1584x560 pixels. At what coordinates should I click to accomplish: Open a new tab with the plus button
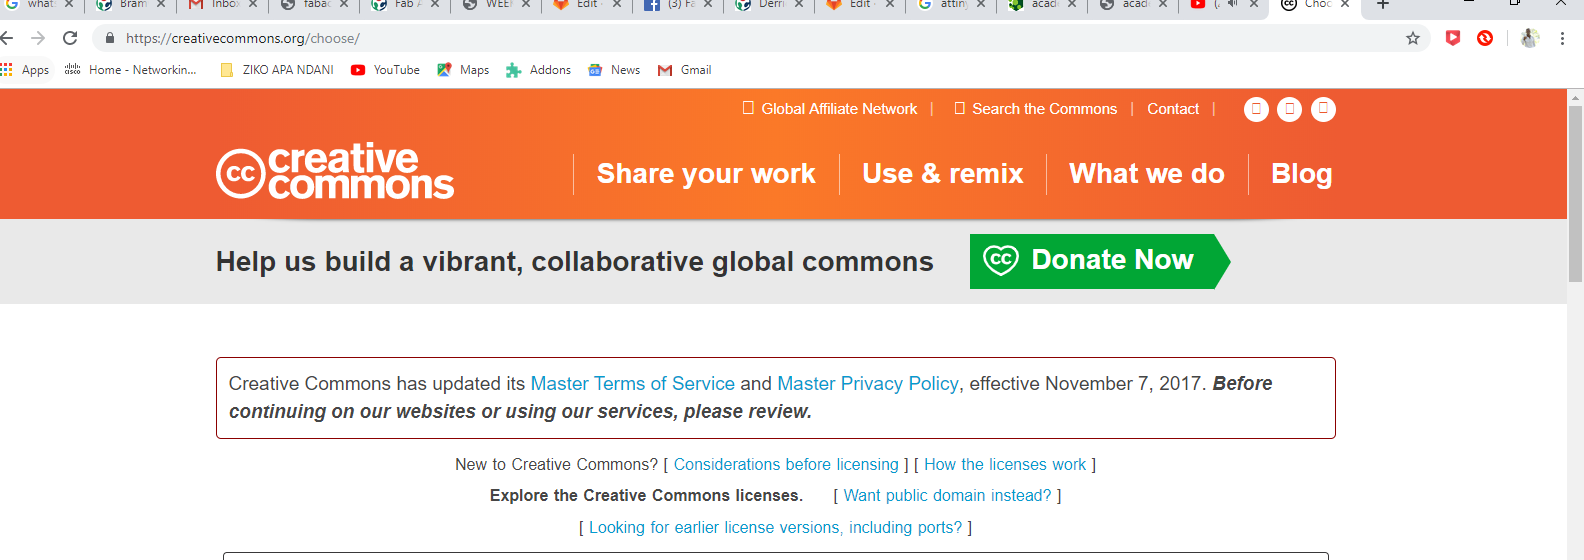pos(1383,4)
